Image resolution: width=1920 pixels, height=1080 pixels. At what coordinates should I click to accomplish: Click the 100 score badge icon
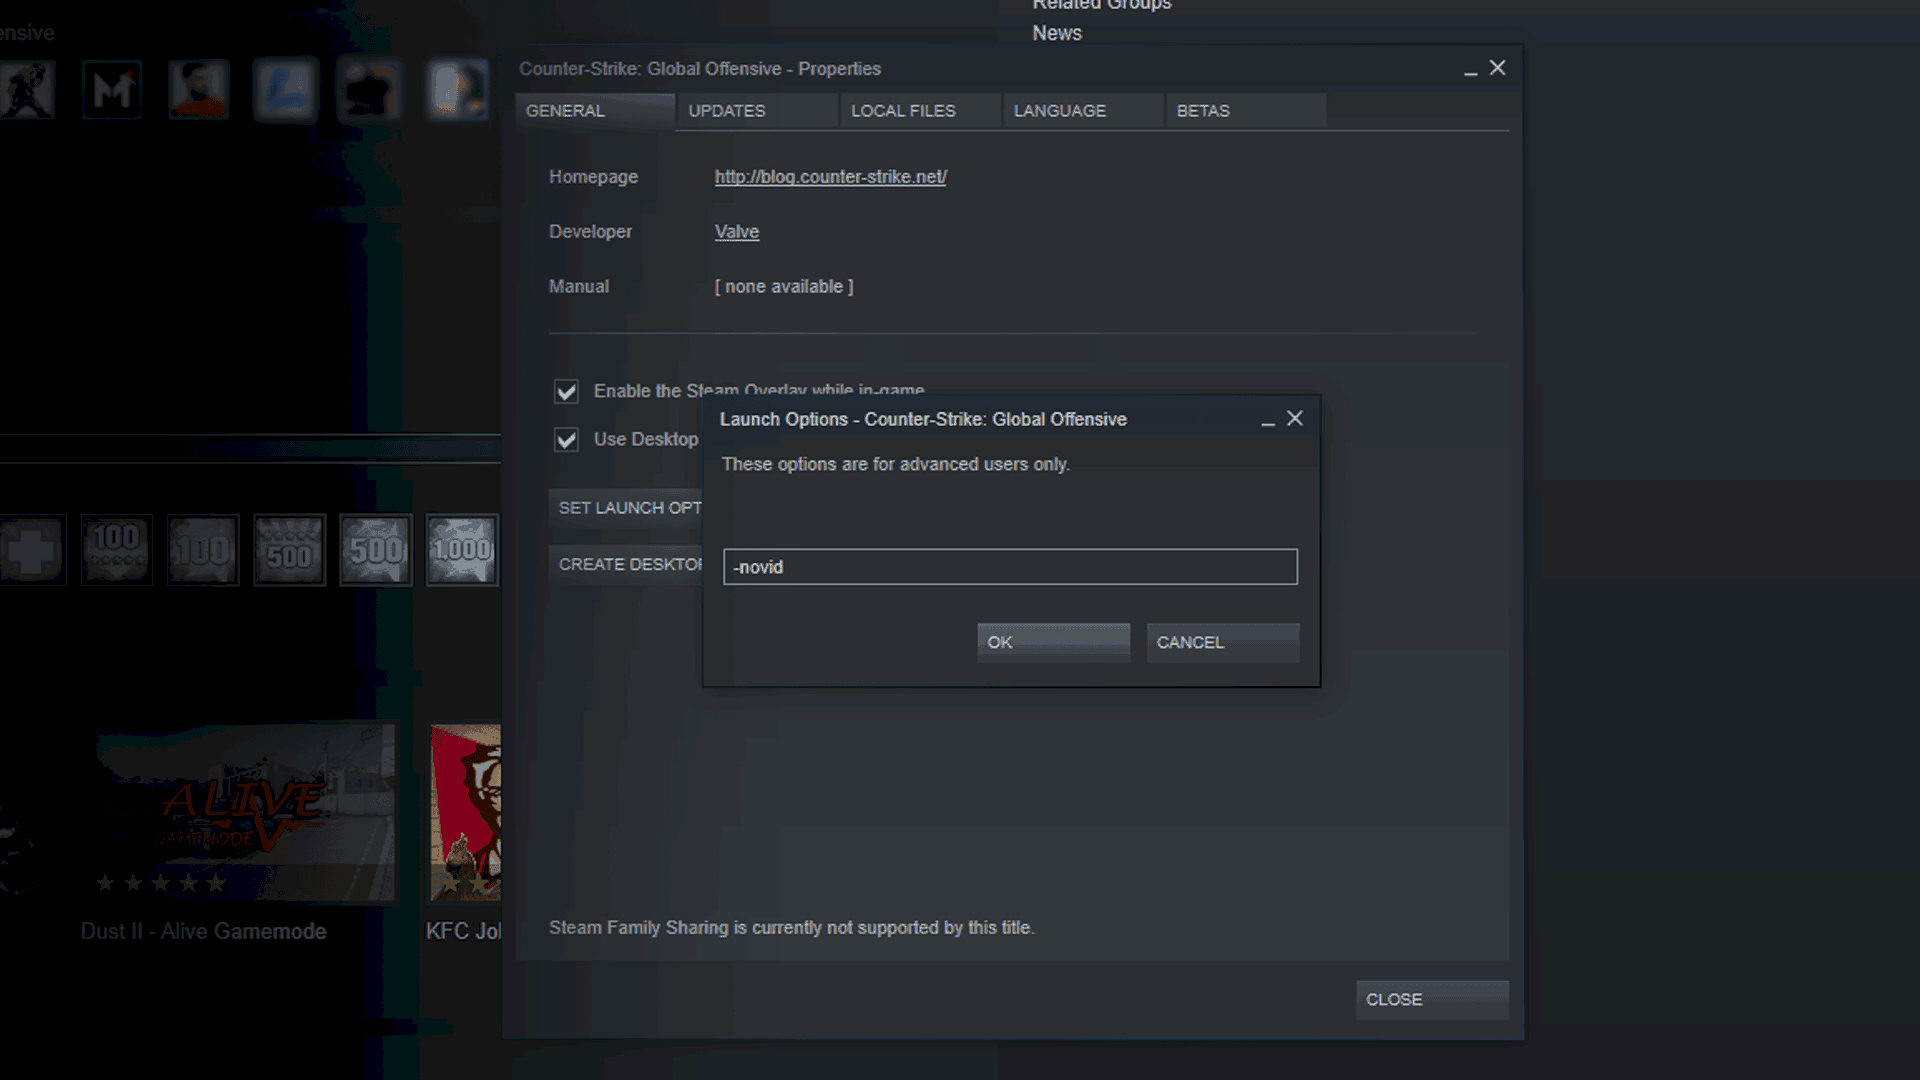pyautogui.click(x=116, y=551)
